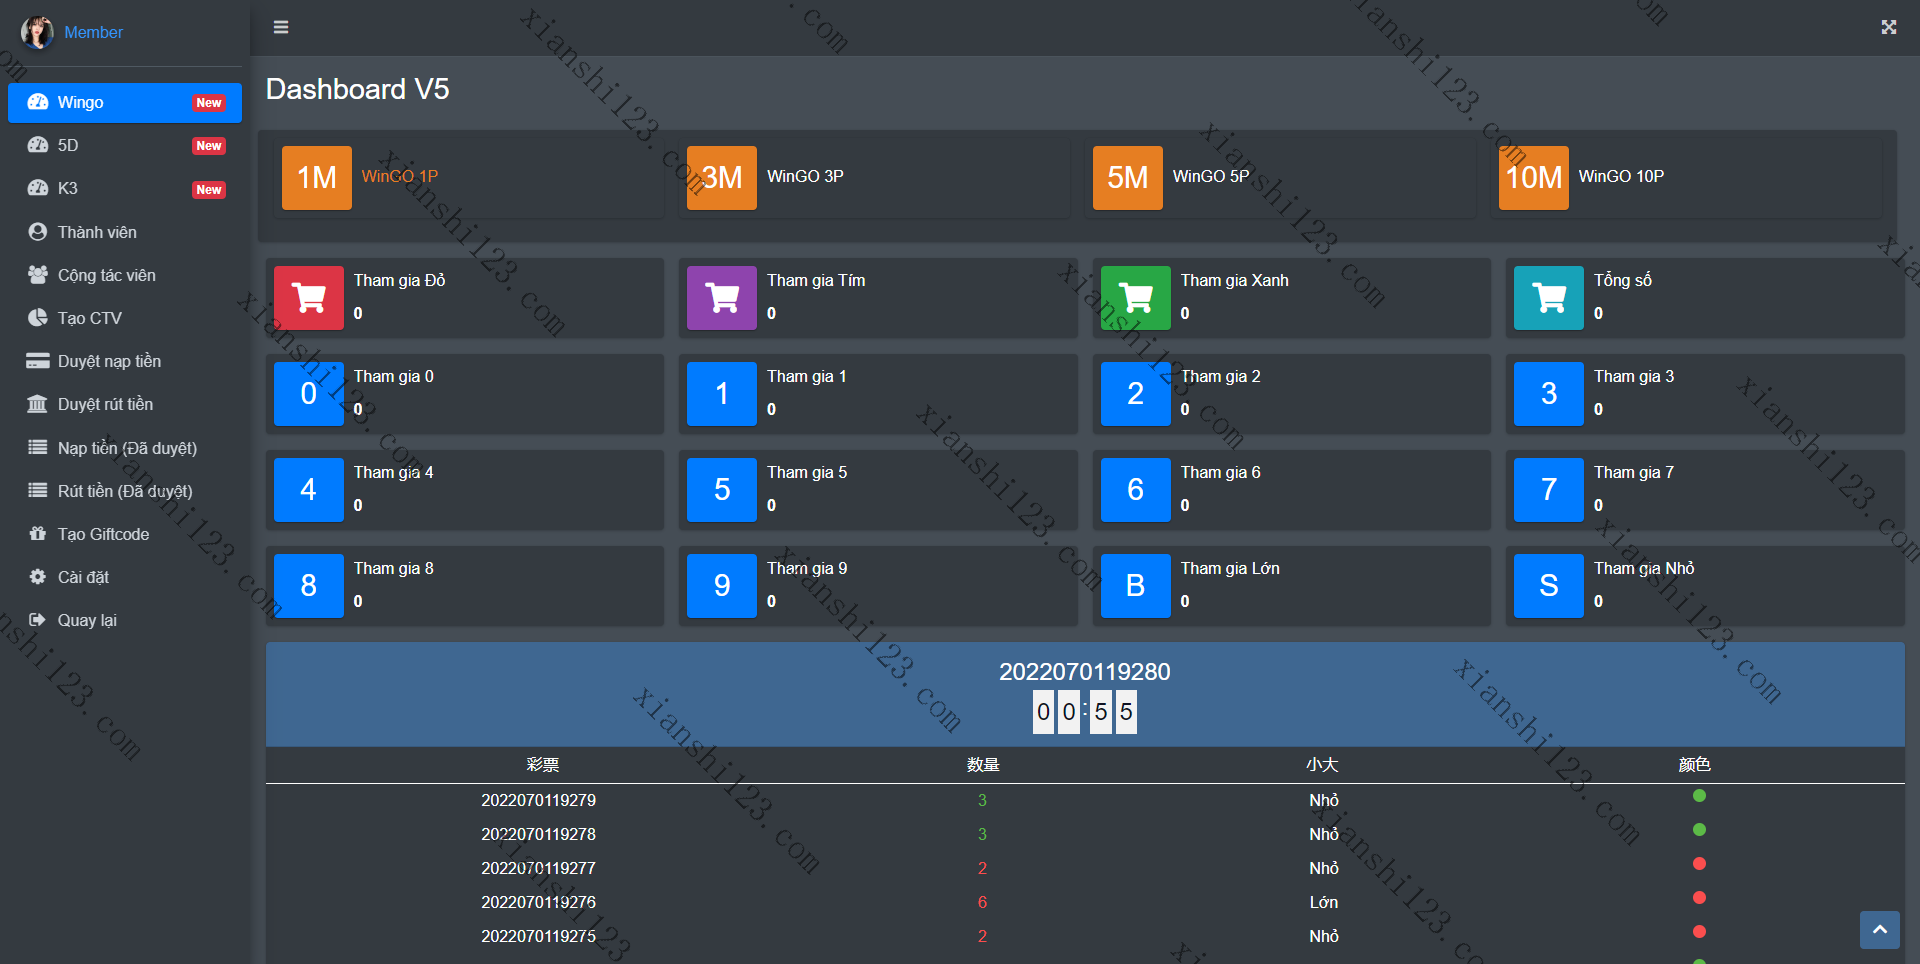Click period number 2022070119280

point(1085,672)
